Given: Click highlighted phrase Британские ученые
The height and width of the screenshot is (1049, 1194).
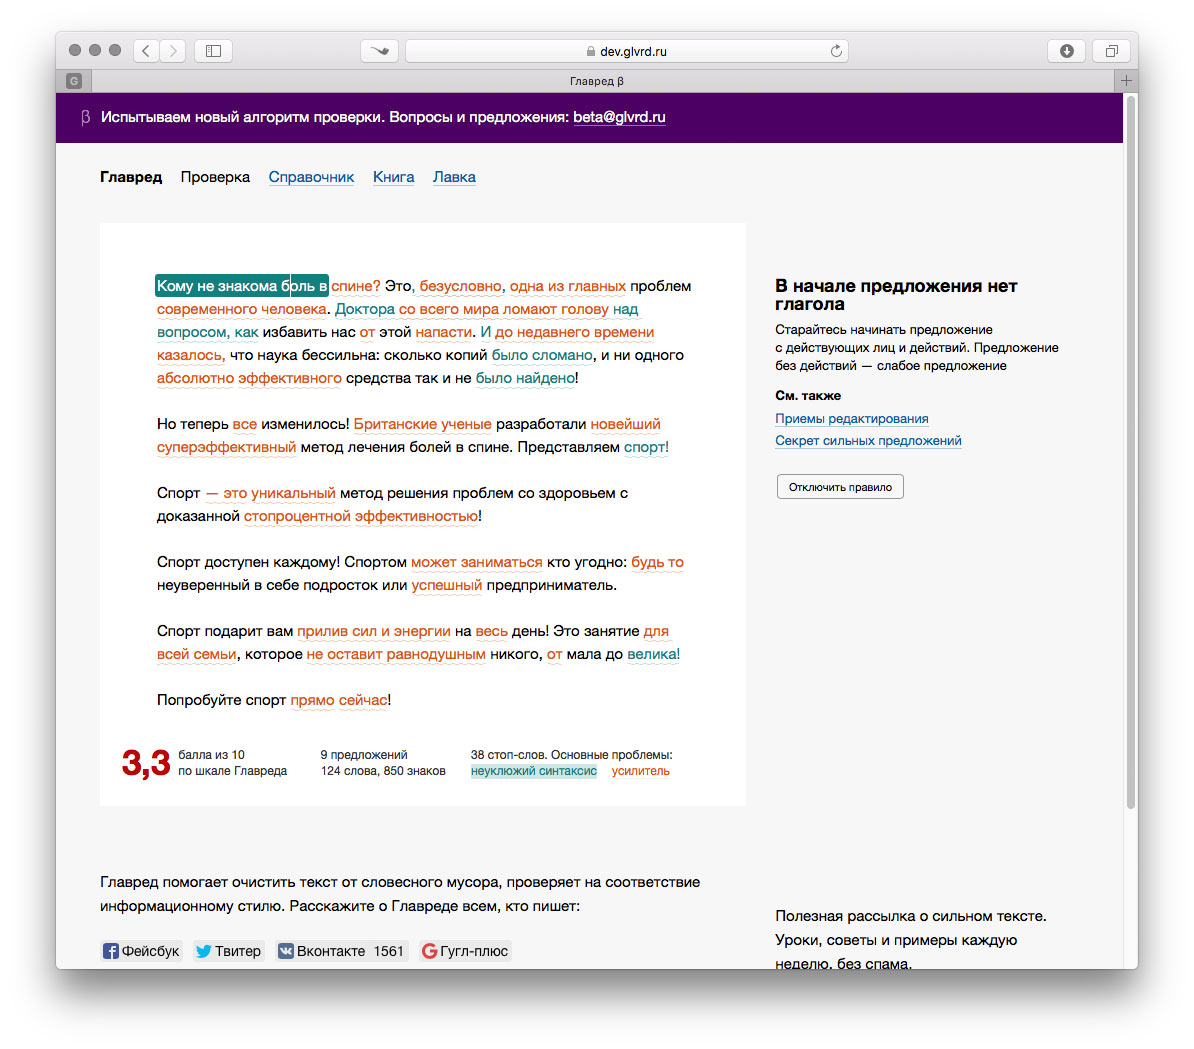Looking at the screenshot, I should point(422,424).
